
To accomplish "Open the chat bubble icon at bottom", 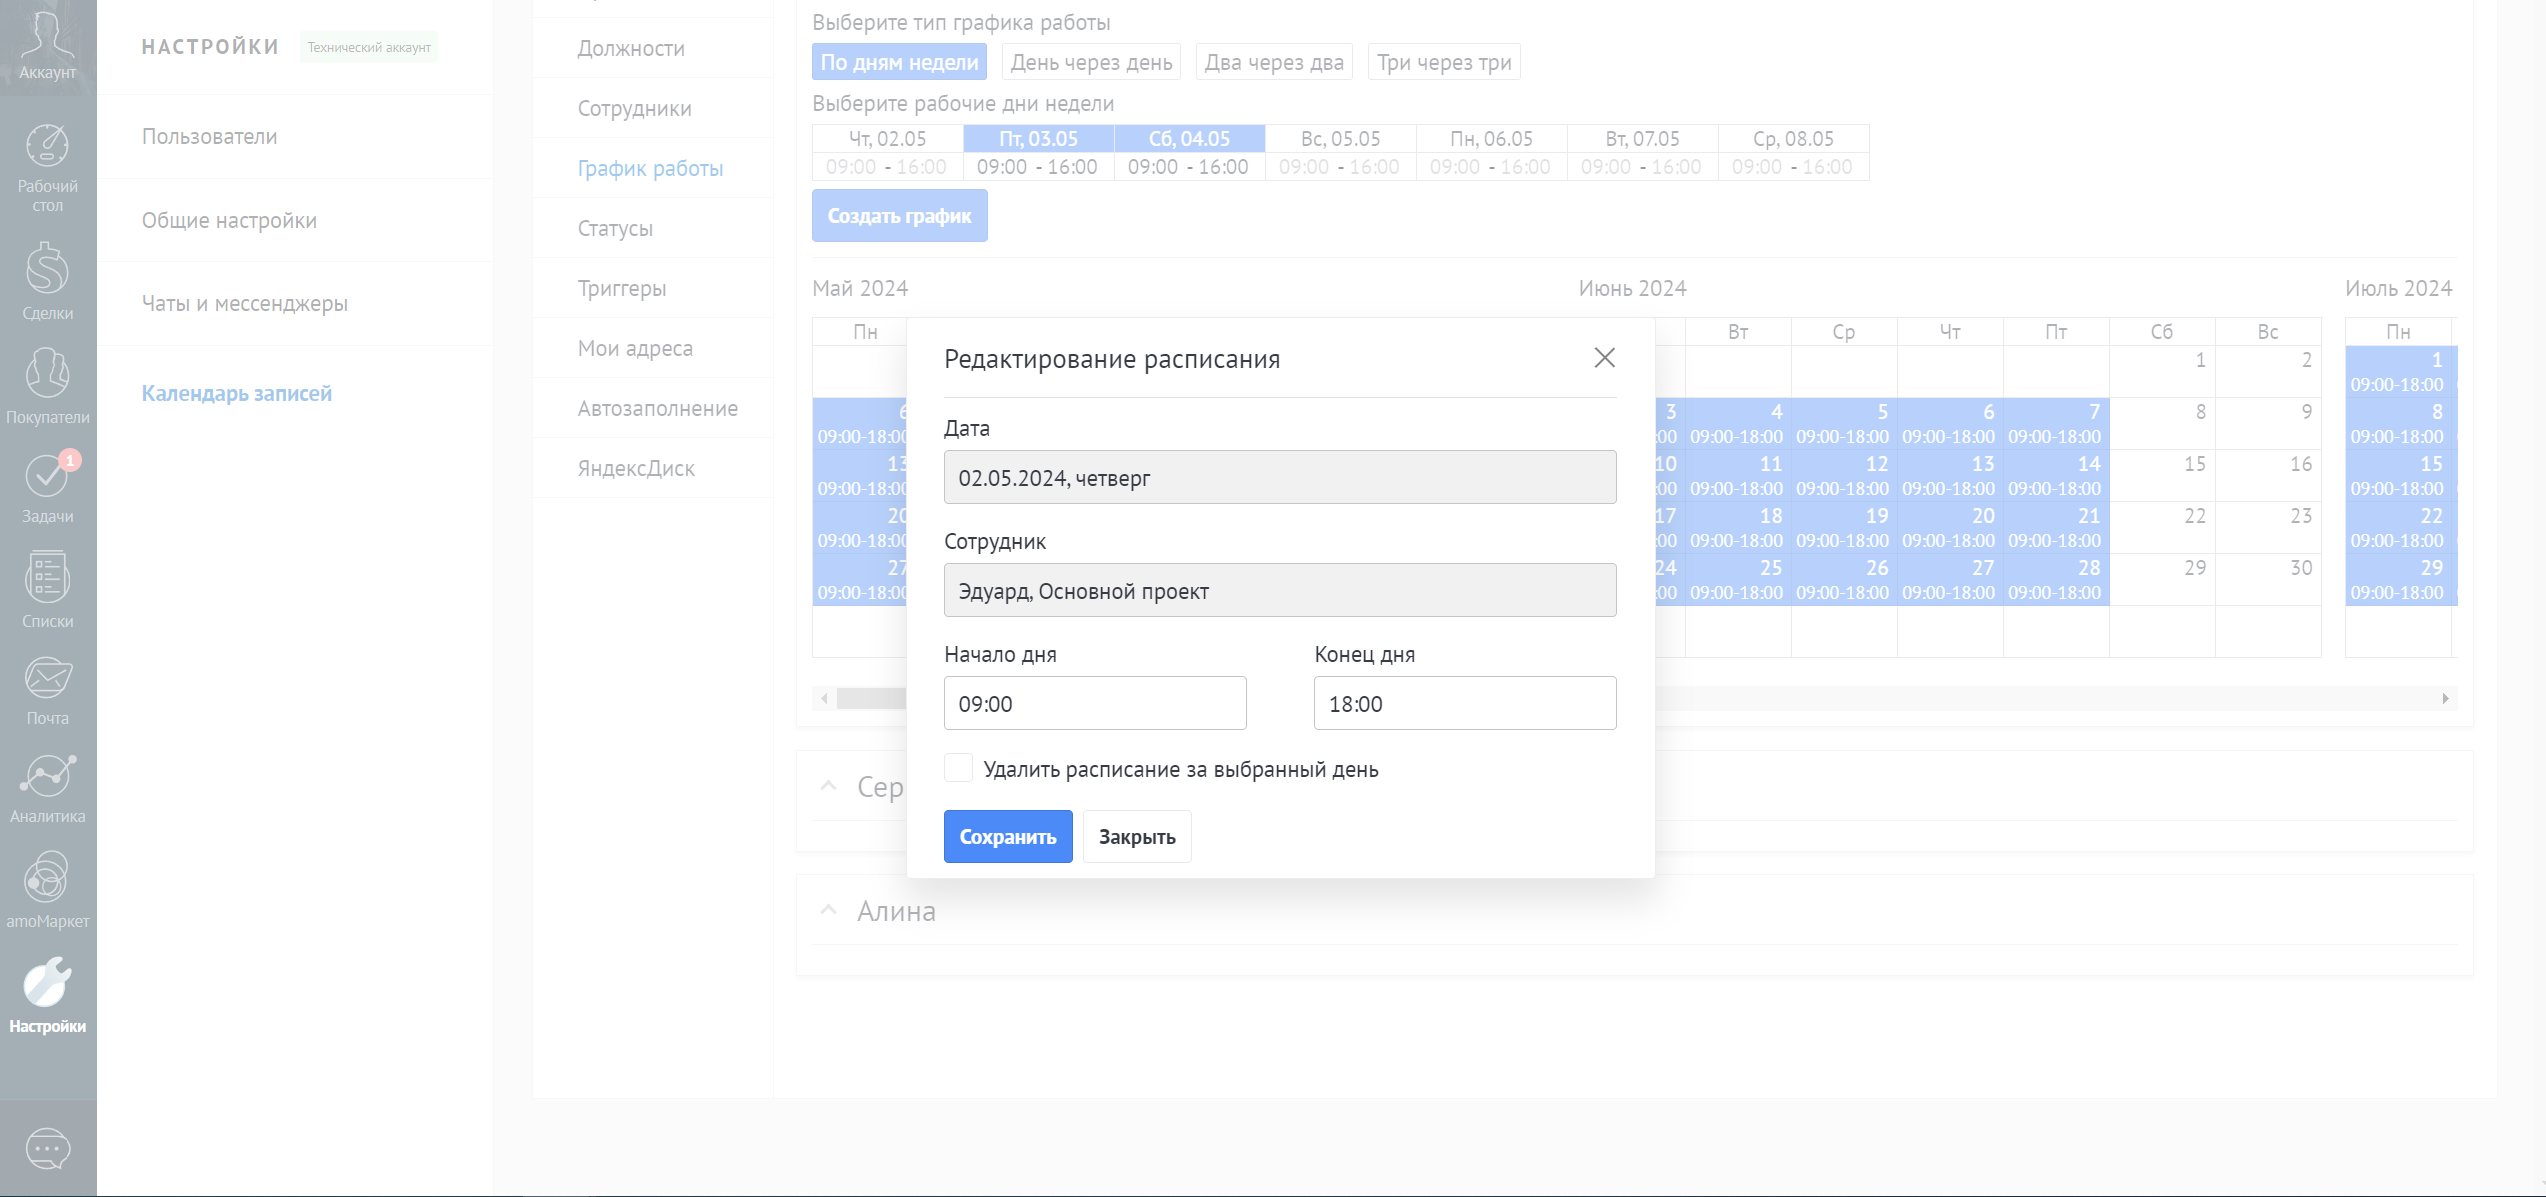I will (x=47, y=1149).
